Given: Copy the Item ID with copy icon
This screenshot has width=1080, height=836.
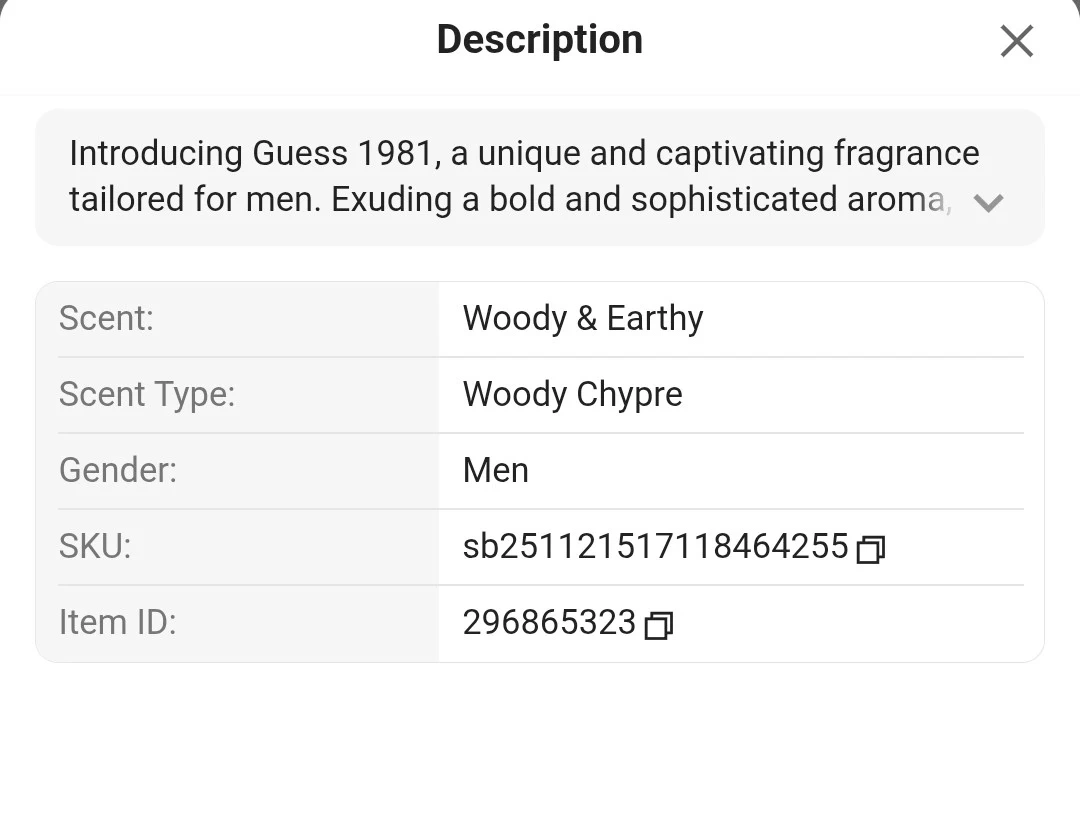Looking at the screenshot, I should [658, 625].
